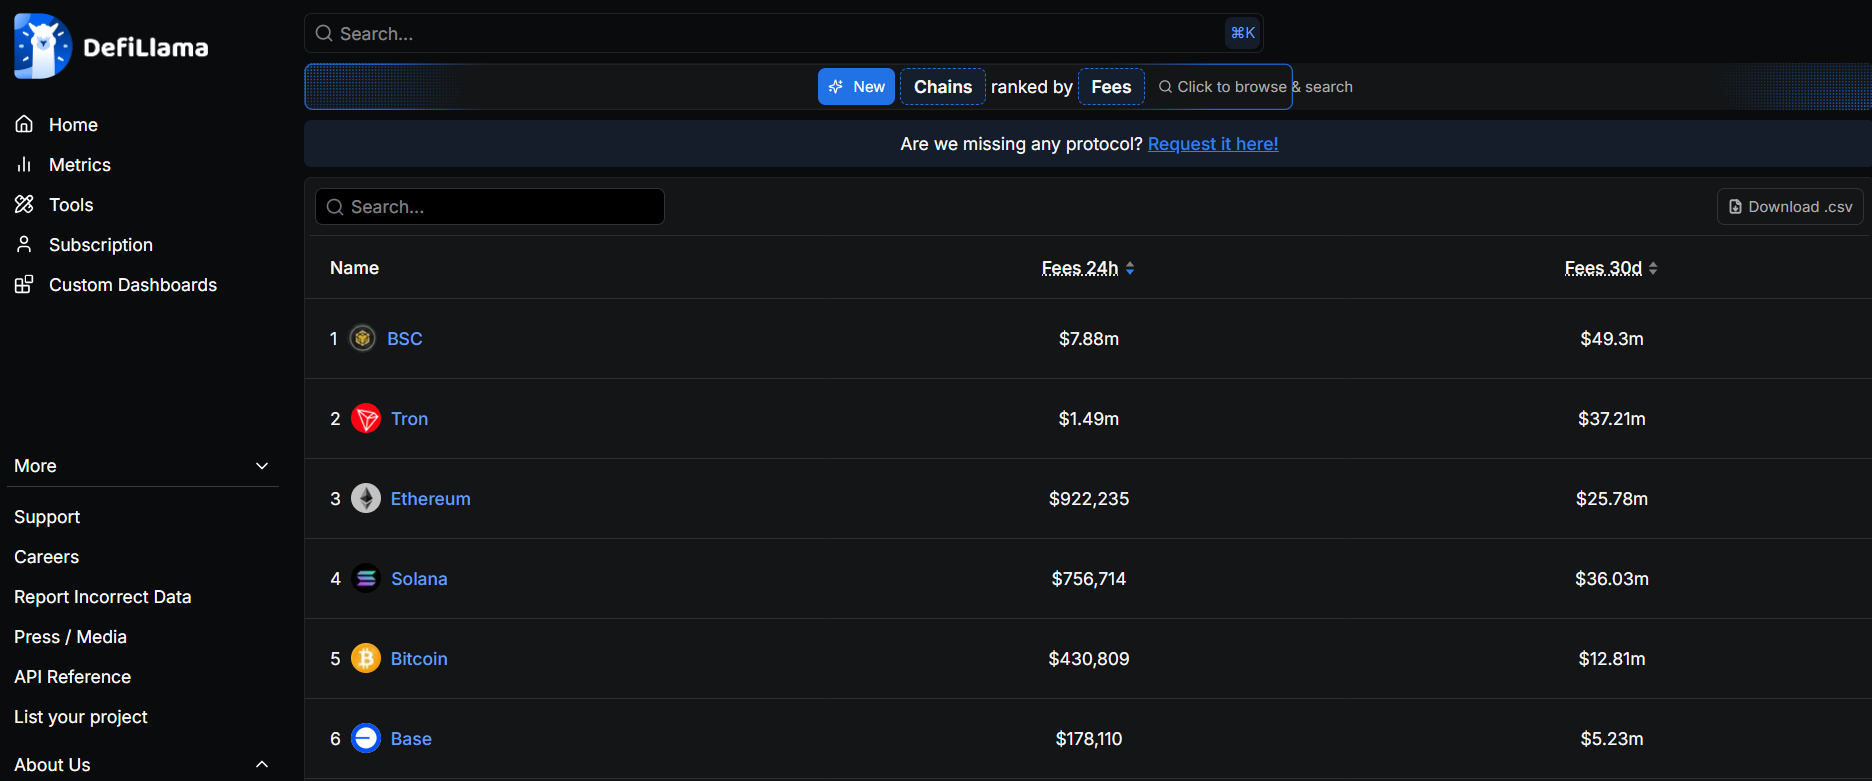1872x781 pixels.
Task: Open the Chains selector dropdown
Action: point(942,87)
